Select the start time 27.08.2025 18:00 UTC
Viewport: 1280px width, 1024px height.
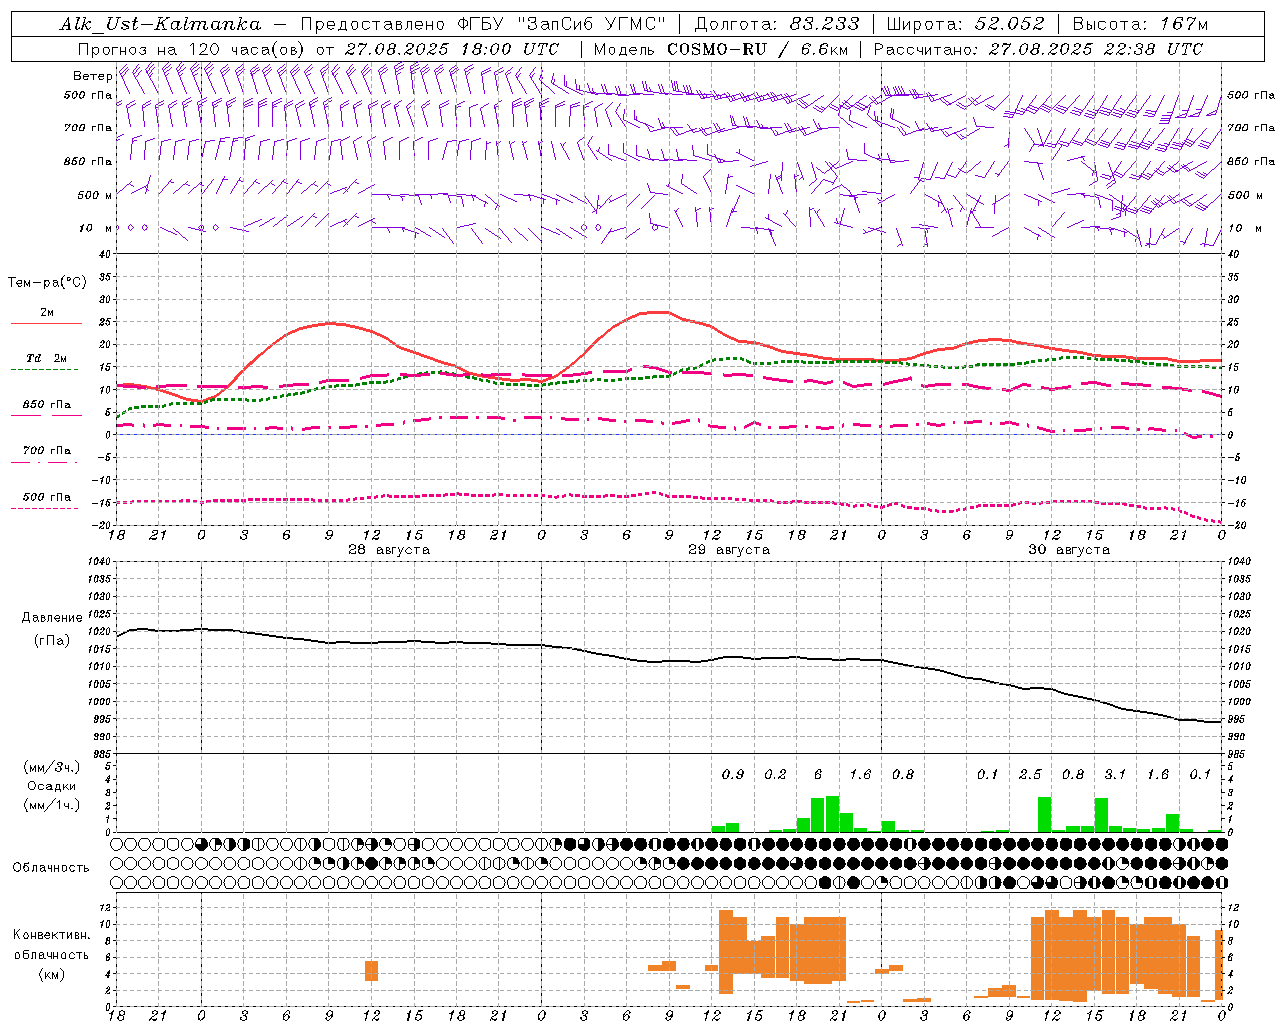452,49
